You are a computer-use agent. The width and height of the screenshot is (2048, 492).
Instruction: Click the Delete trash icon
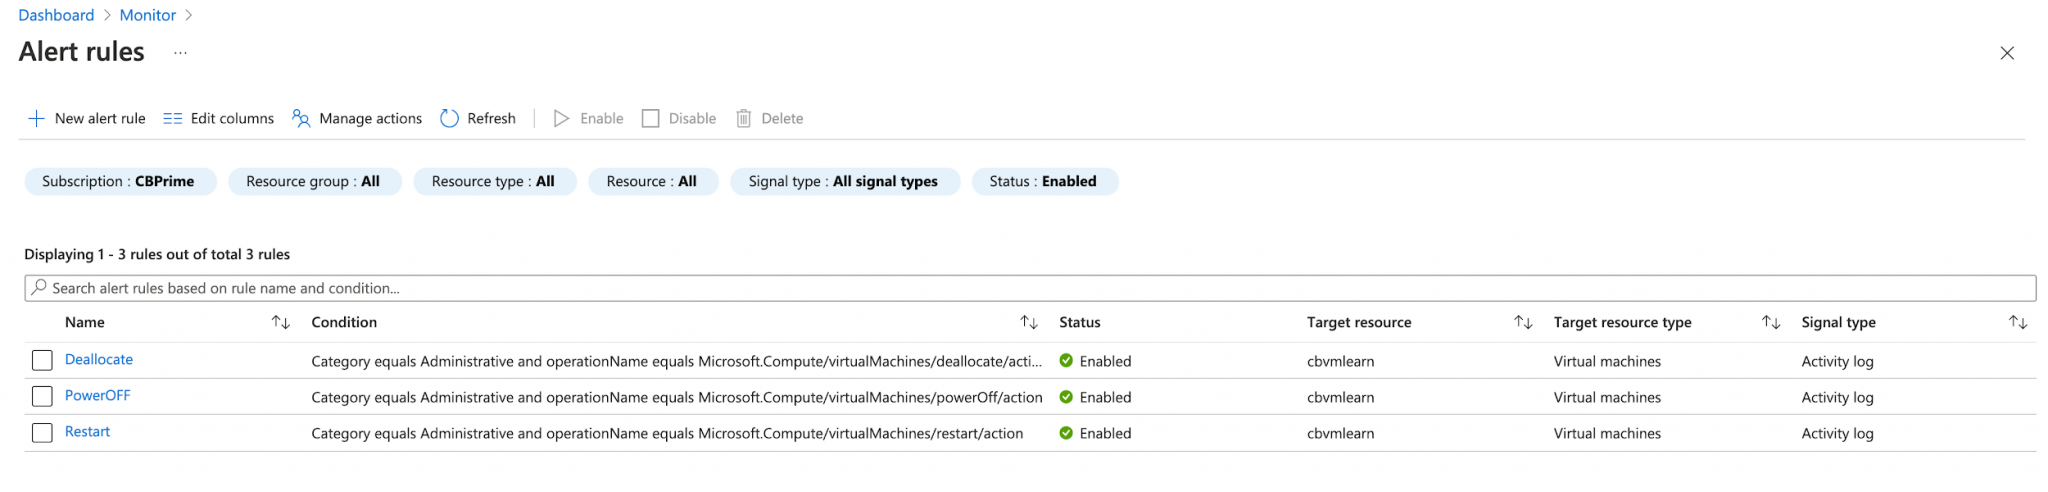(x=744, y=119)
